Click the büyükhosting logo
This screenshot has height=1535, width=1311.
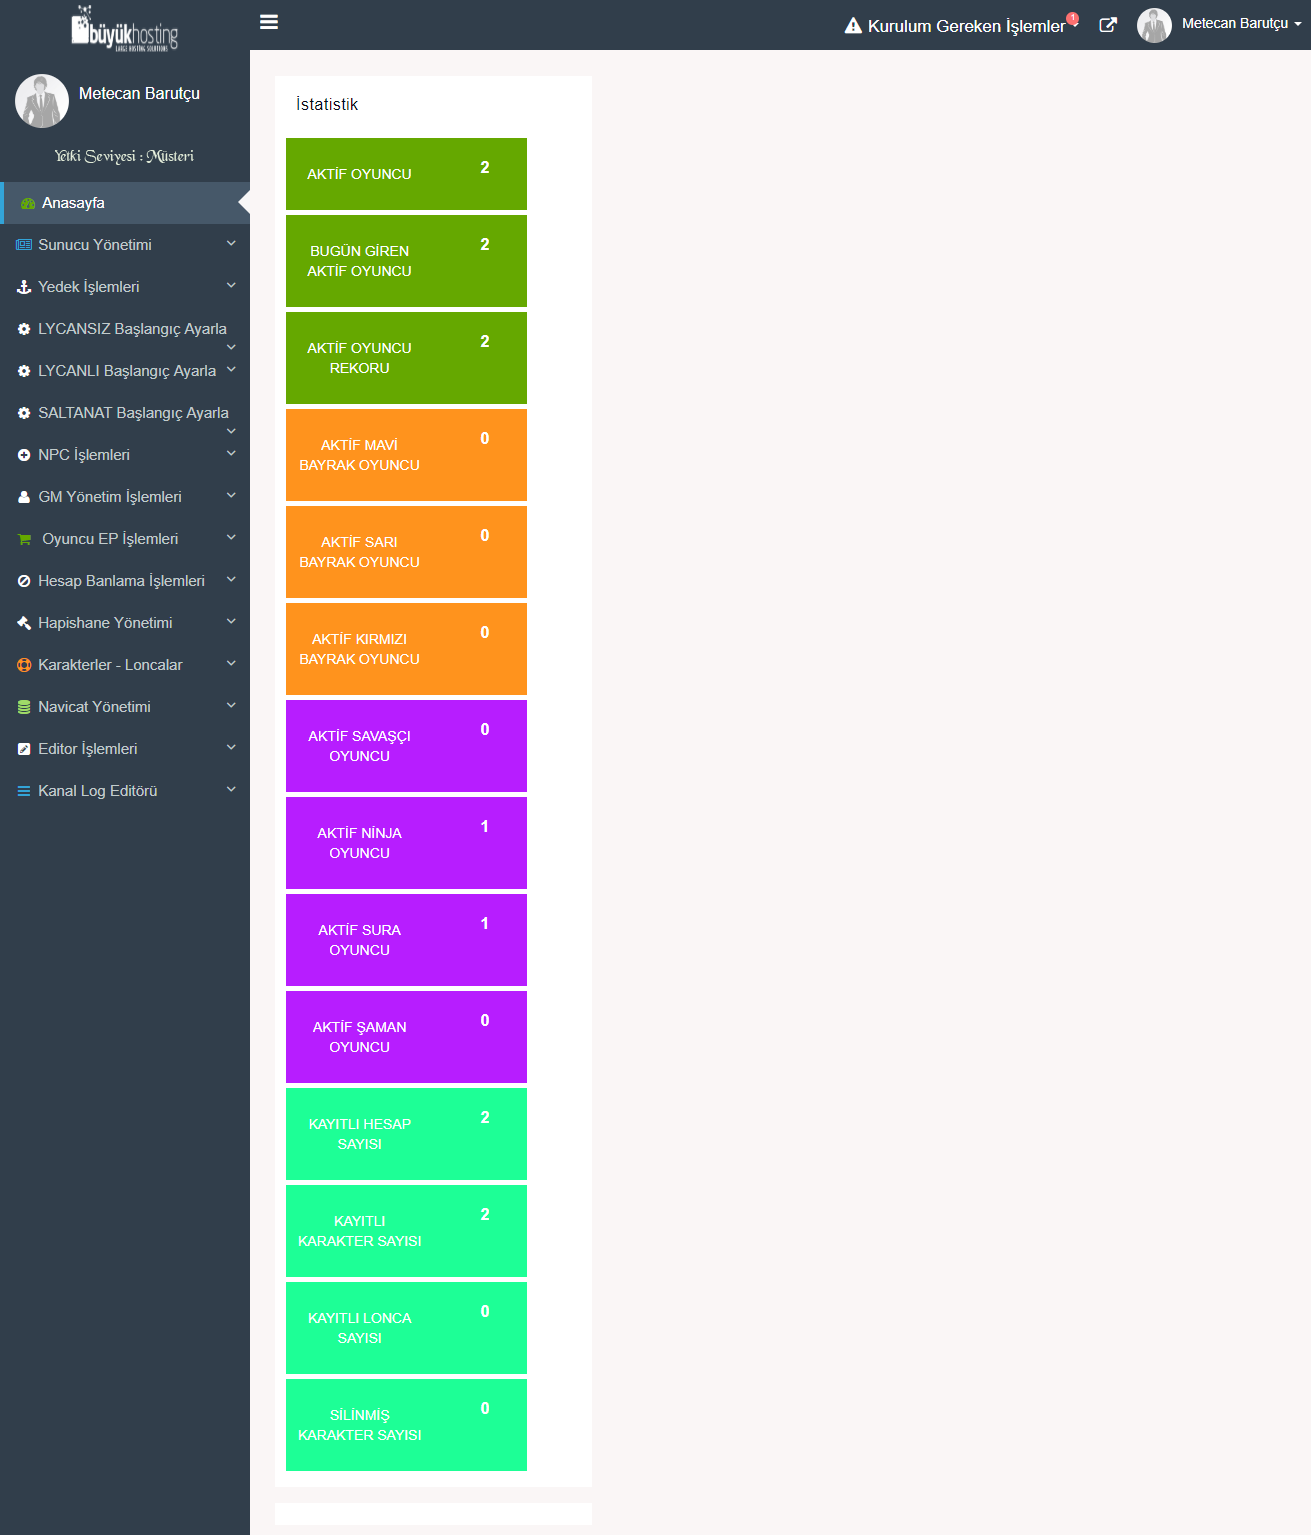coord(125,28)
